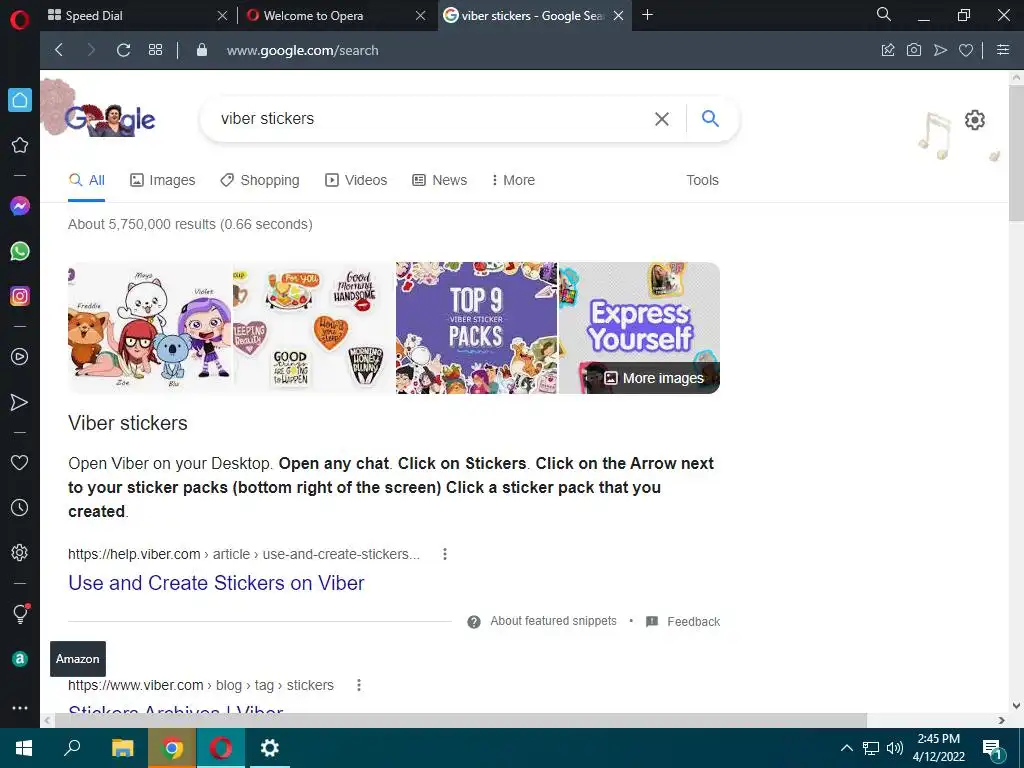Open Google quick settings gear

coord(974,120)
